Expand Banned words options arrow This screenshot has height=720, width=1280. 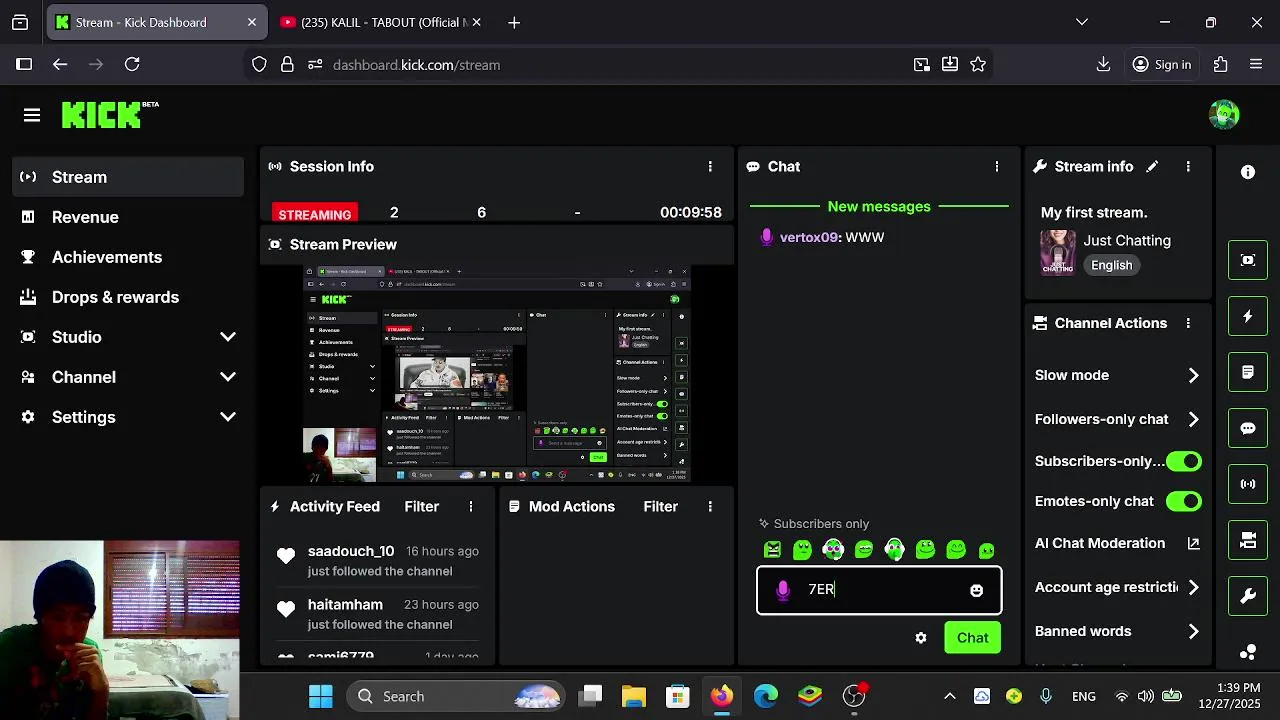(x=1193, y=631)
